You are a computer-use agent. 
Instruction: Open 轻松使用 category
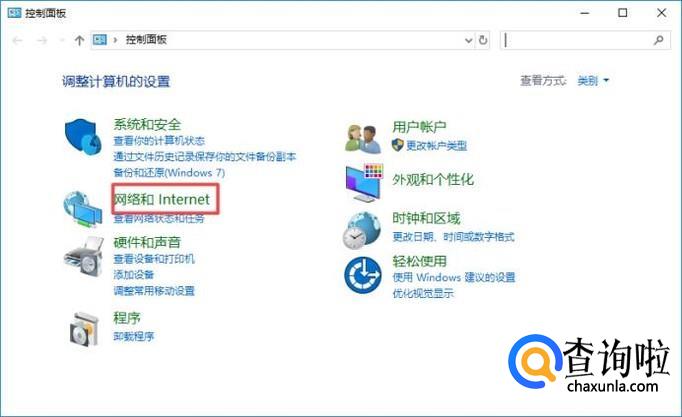click(x=419, y=261)
